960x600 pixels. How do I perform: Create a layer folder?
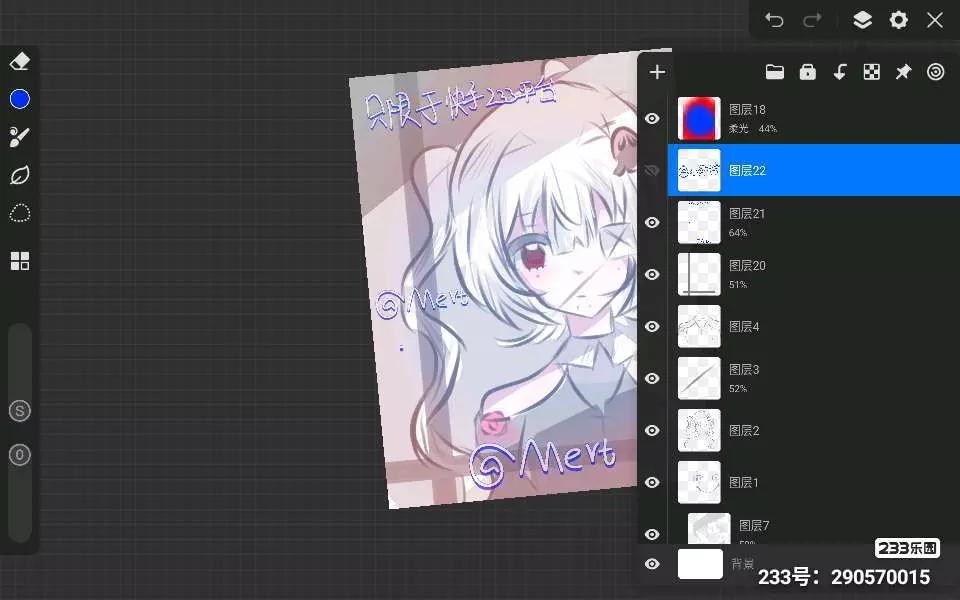(x=774, y=72)
